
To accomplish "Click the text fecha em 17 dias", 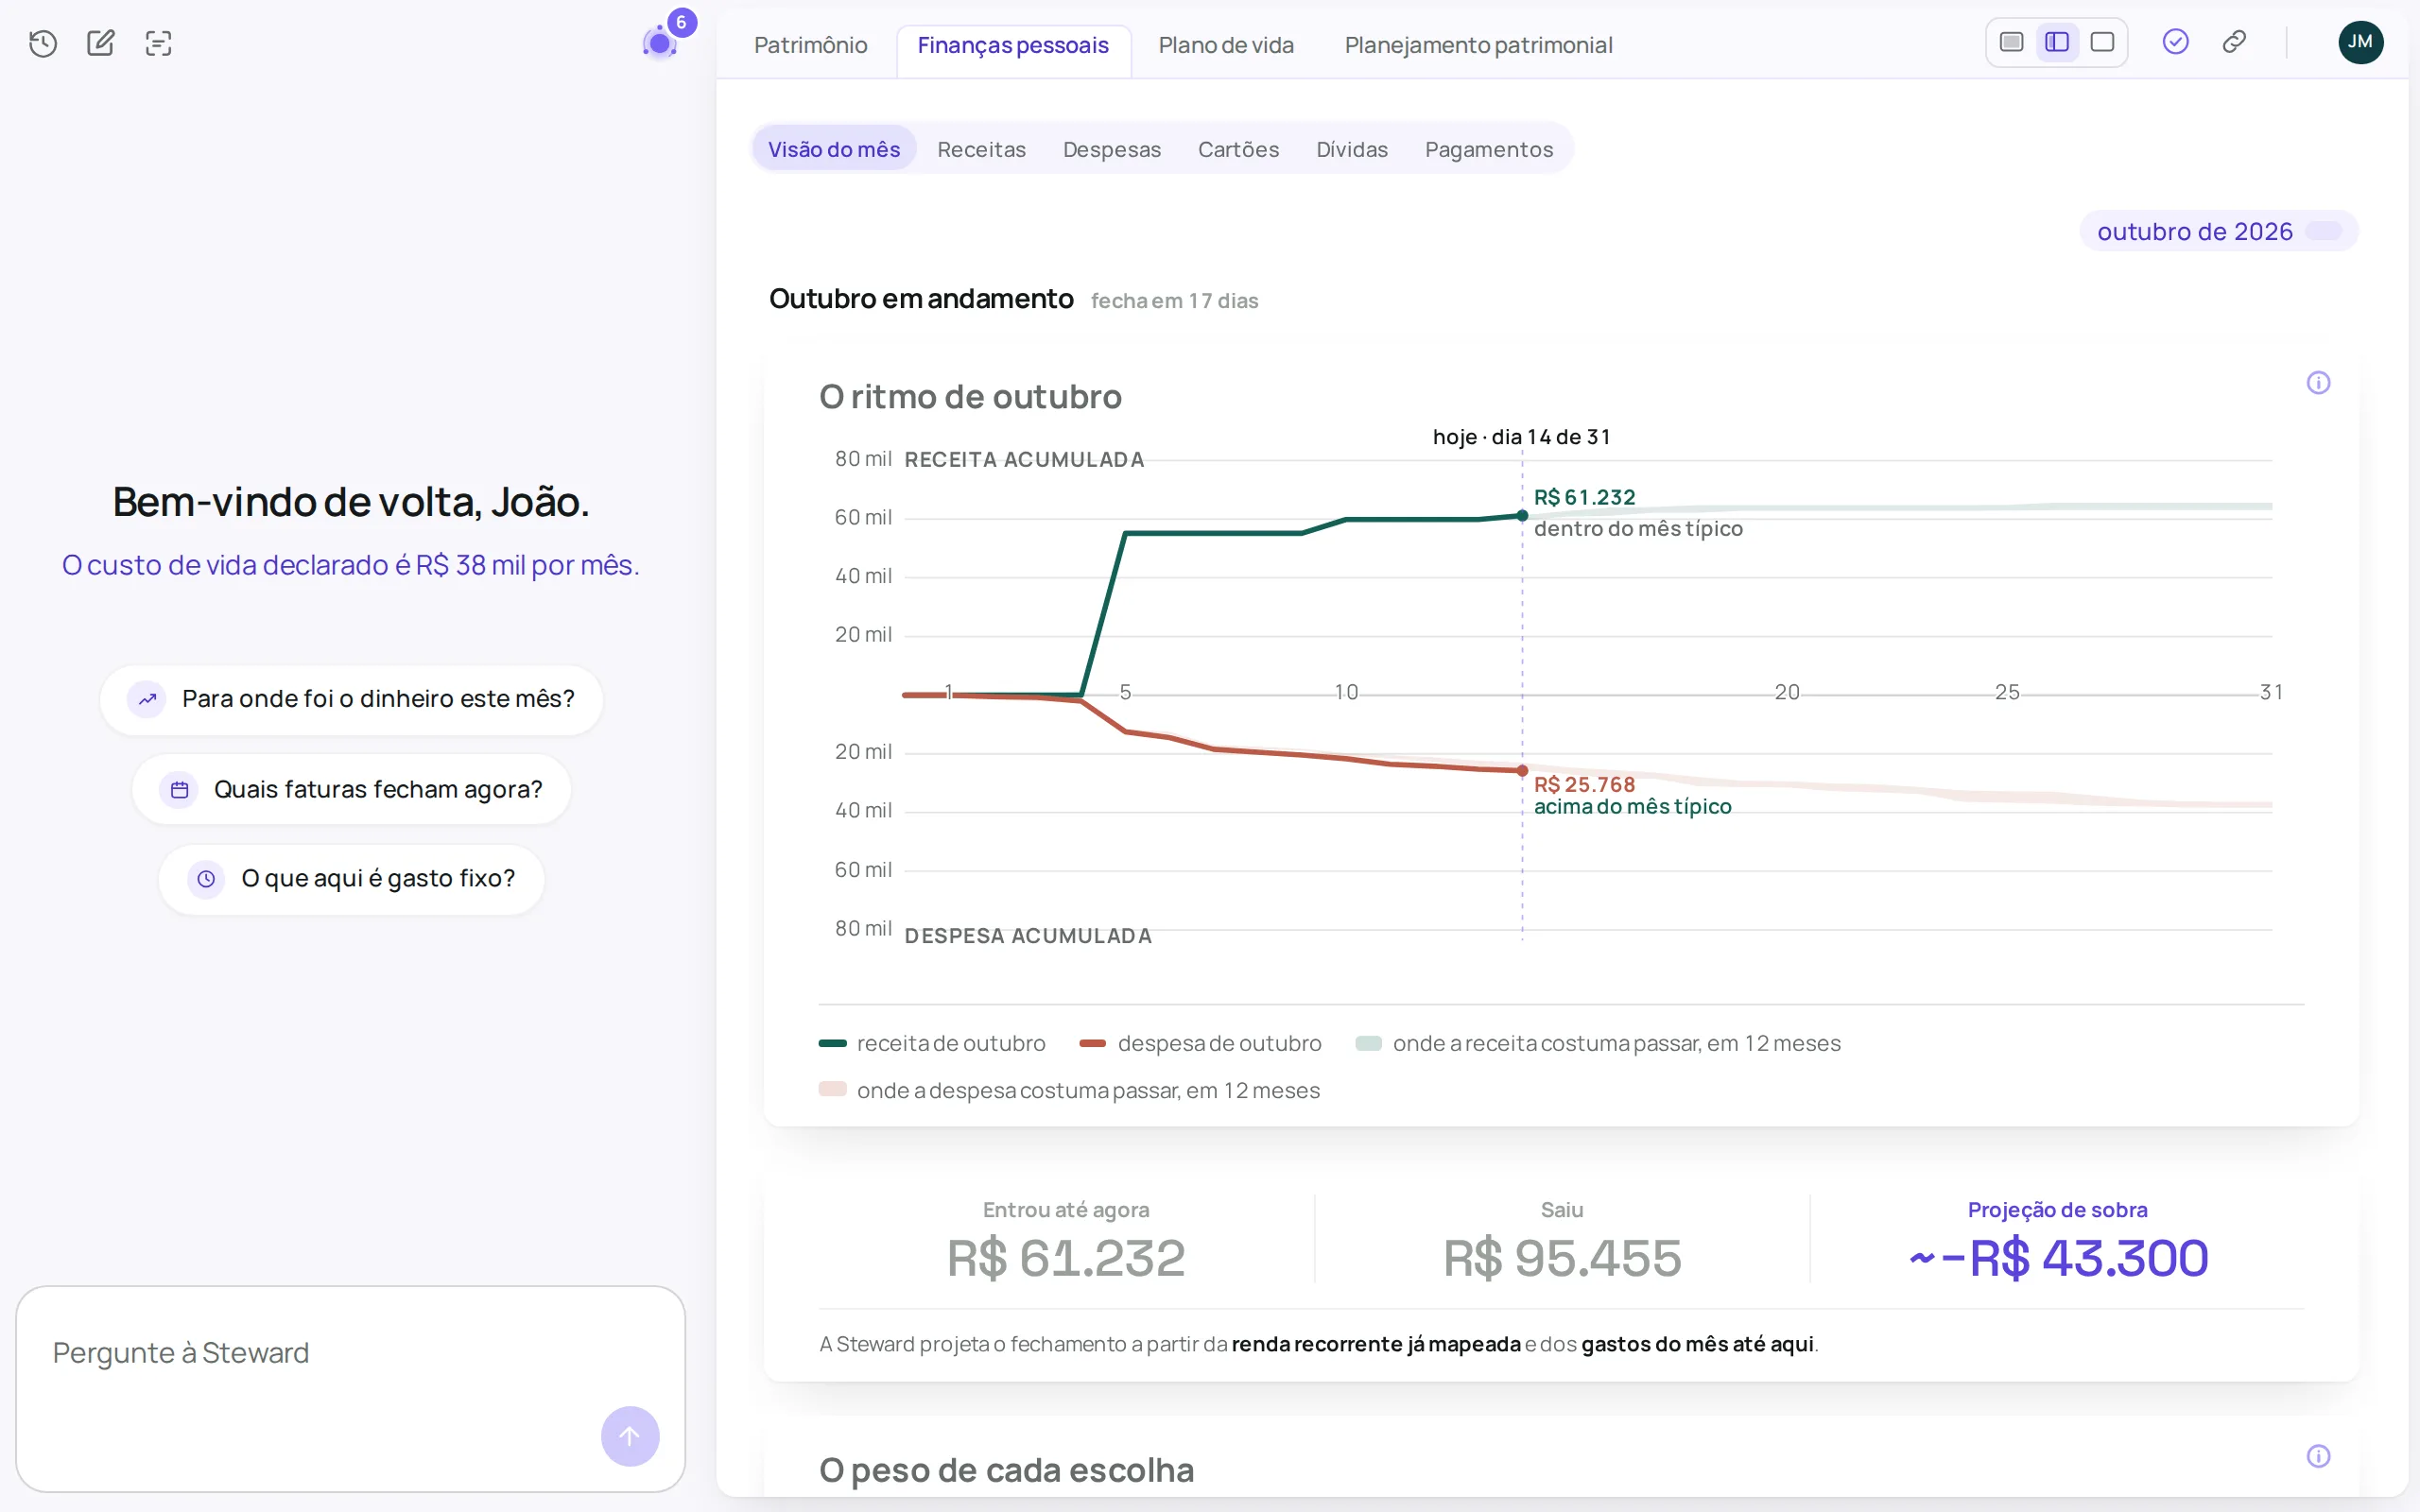I will pos(1174,301).
